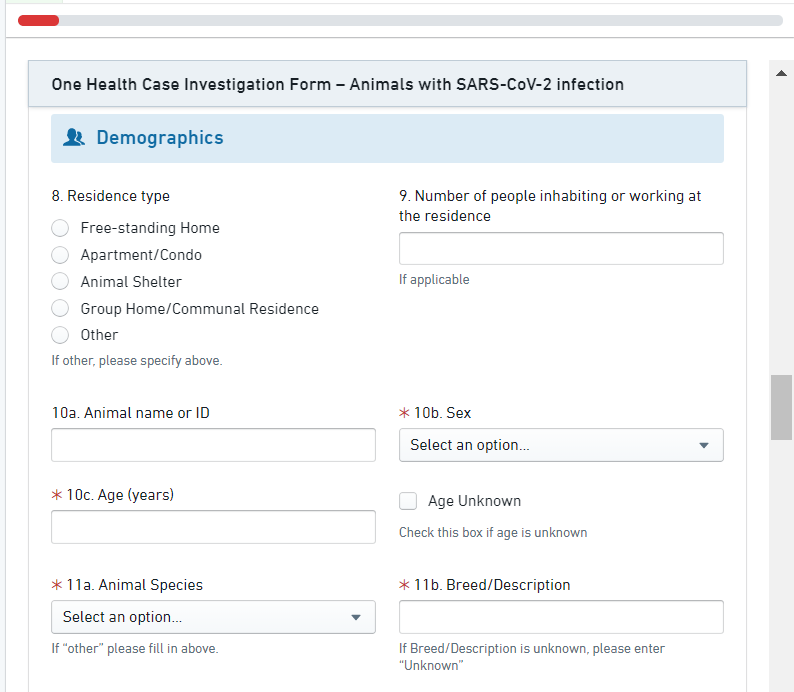Click the Age (years) input field
This screenshot has height=692, width=794.
pyautogui.click(x=213, y=527)
